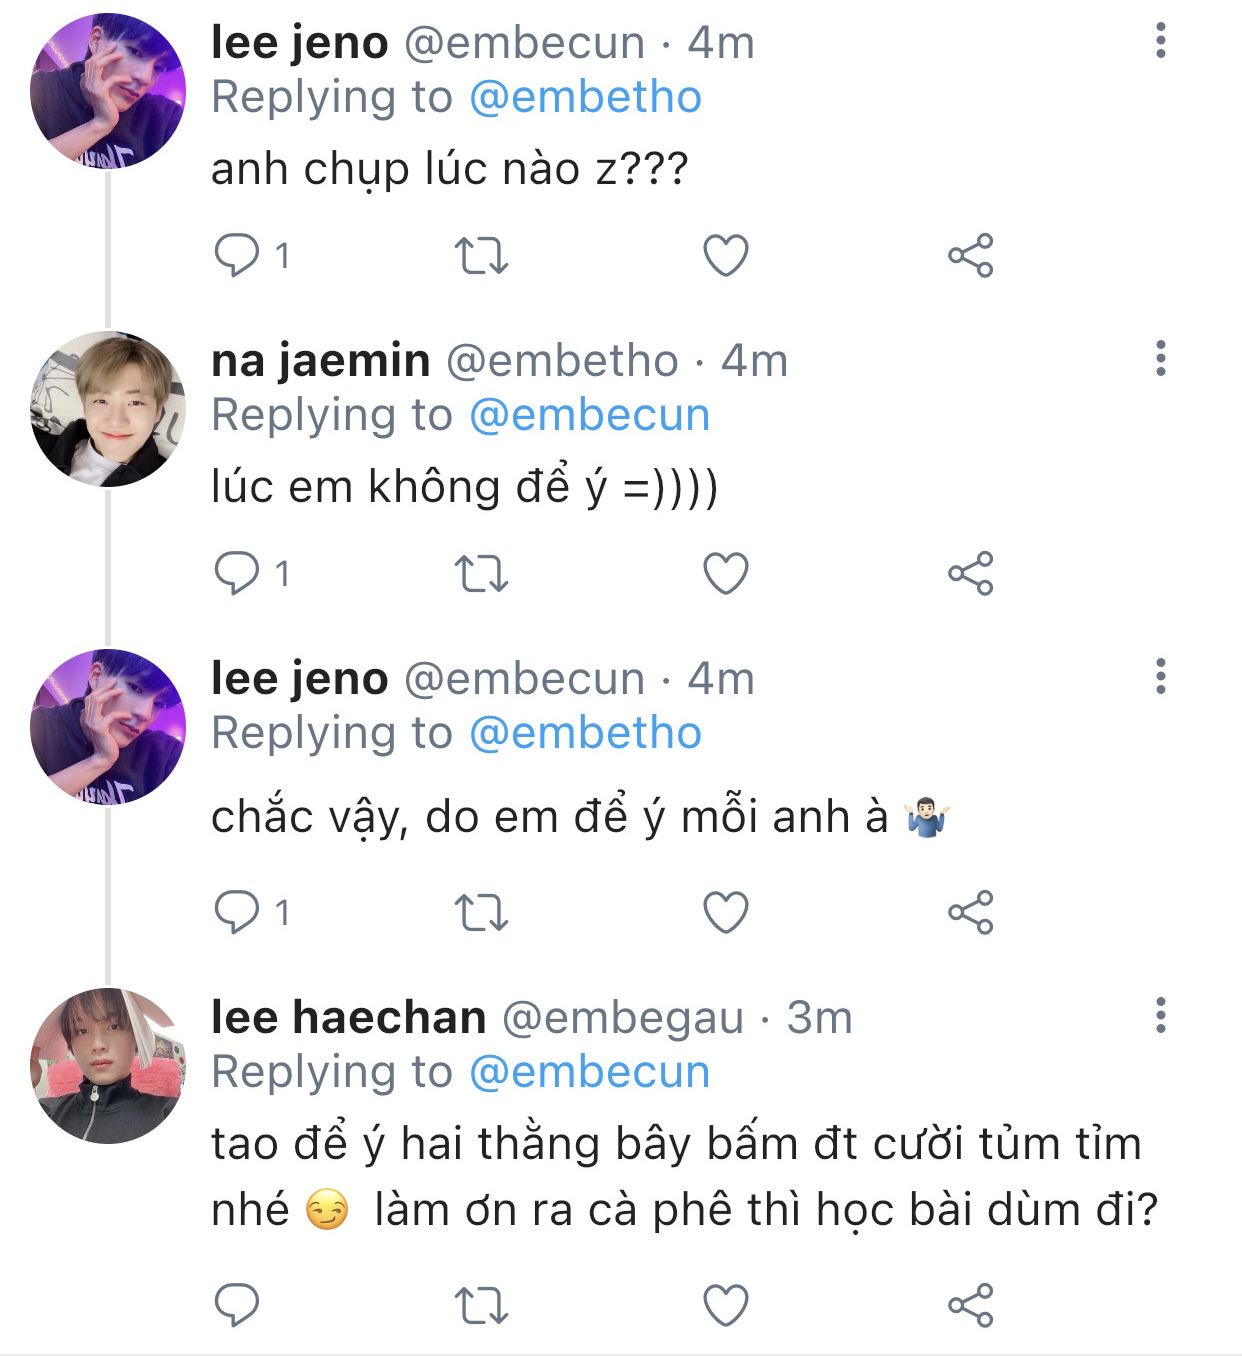This screenshot has height=1356, width=1242.
Task: Open @embetho mention link in the first tweet
Action: click(585, 98)
